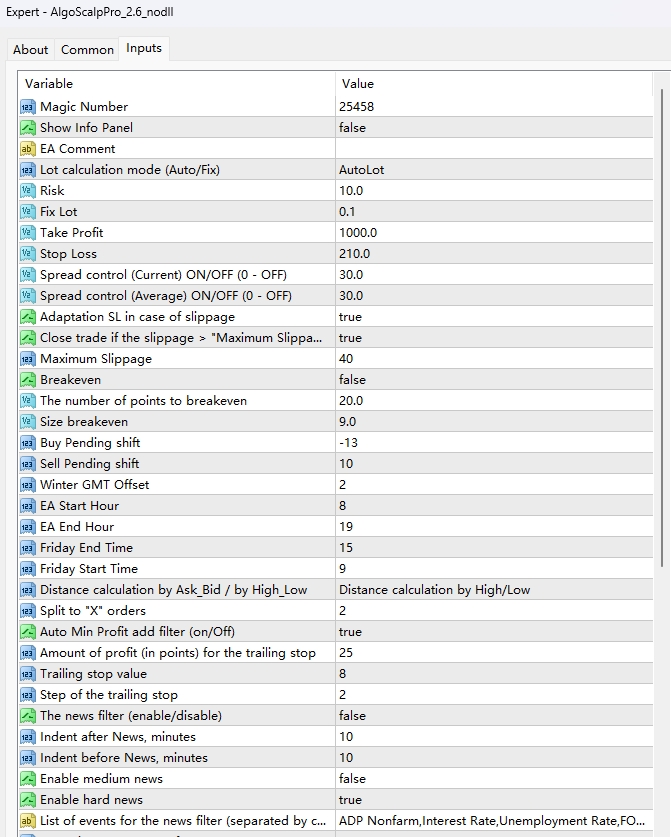
Task: Click the Breakeven boolean type icon
Action: click(x=28, y=380)
